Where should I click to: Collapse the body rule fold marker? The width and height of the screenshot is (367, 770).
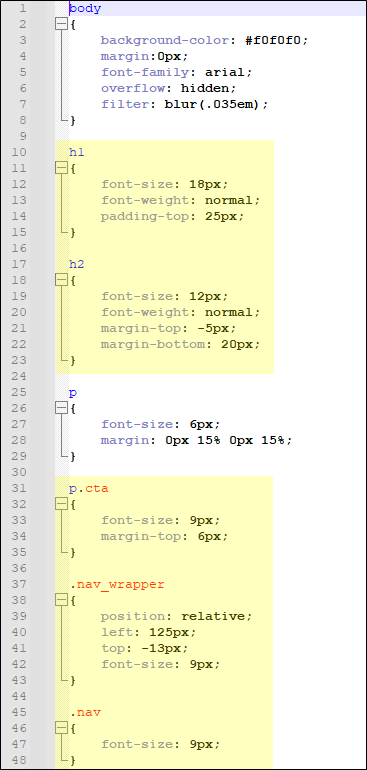[x=61, y=25]
